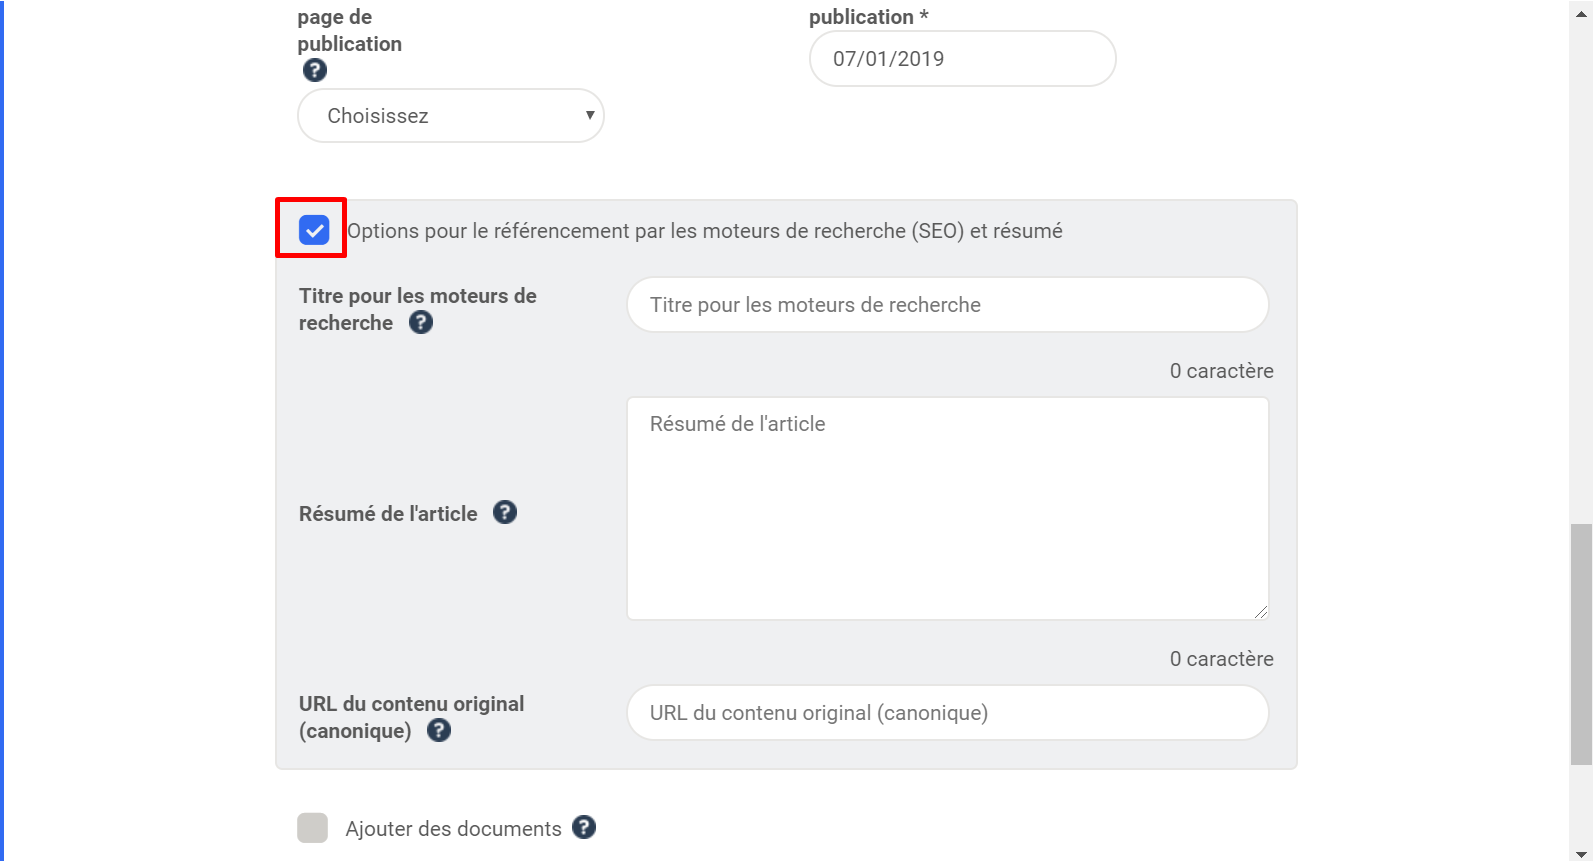Click the SEO options label text

point(705,231)
